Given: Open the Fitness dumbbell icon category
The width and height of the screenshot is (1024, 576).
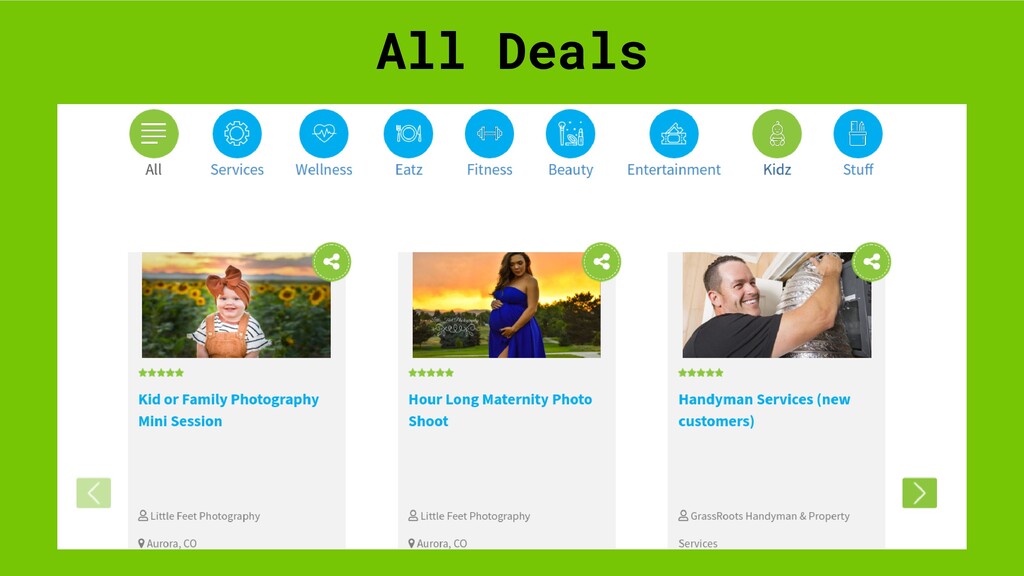Looking at the screenshot, I should (489, 134).
